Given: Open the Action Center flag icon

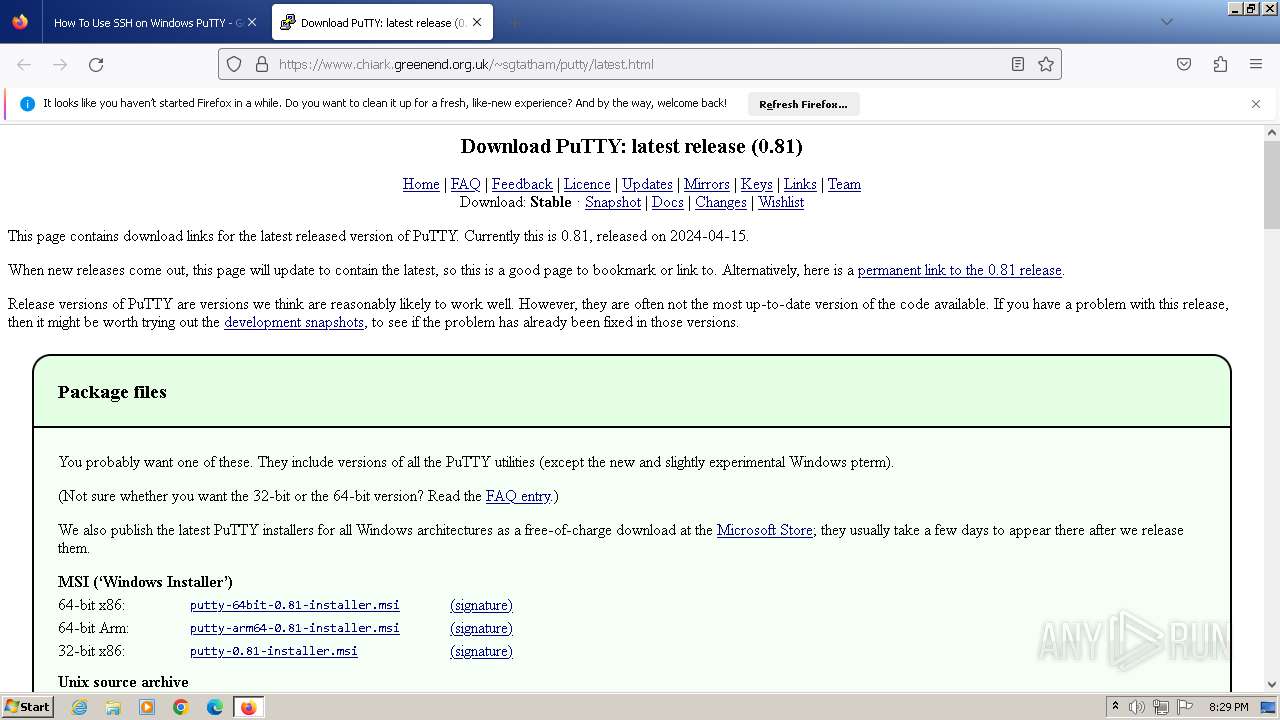Looking at the screenshot, I should coord(1185,707).
